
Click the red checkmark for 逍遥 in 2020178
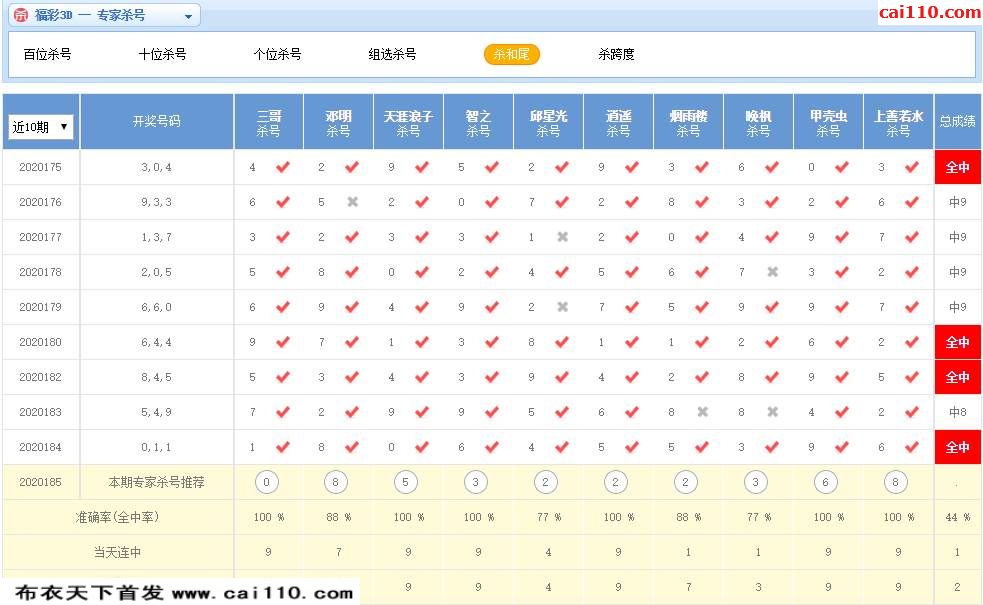tap(632, 272)
